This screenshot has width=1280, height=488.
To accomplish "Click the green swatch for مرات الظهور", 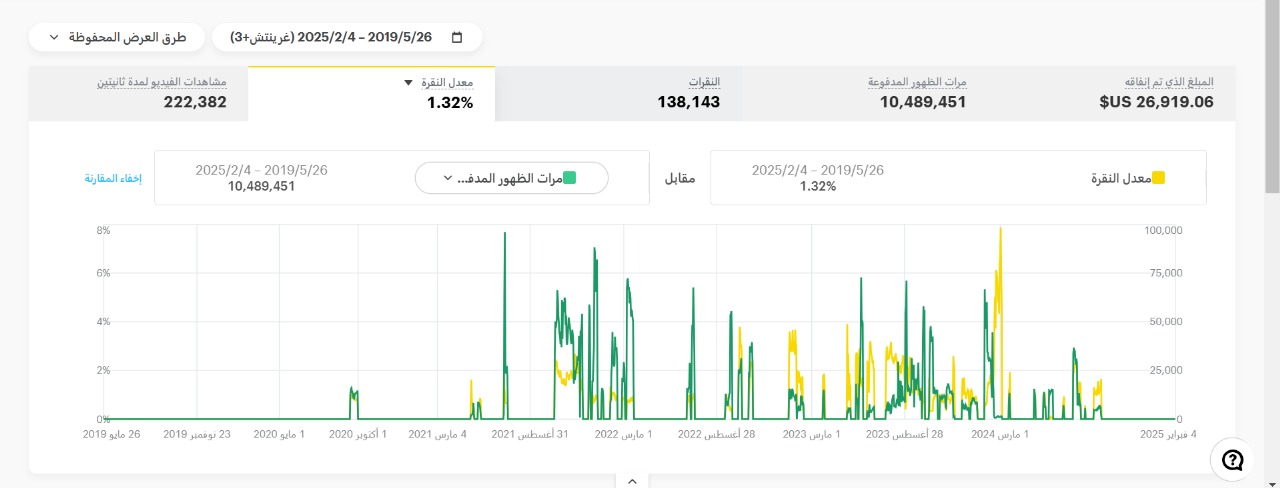I will [569, 178].
